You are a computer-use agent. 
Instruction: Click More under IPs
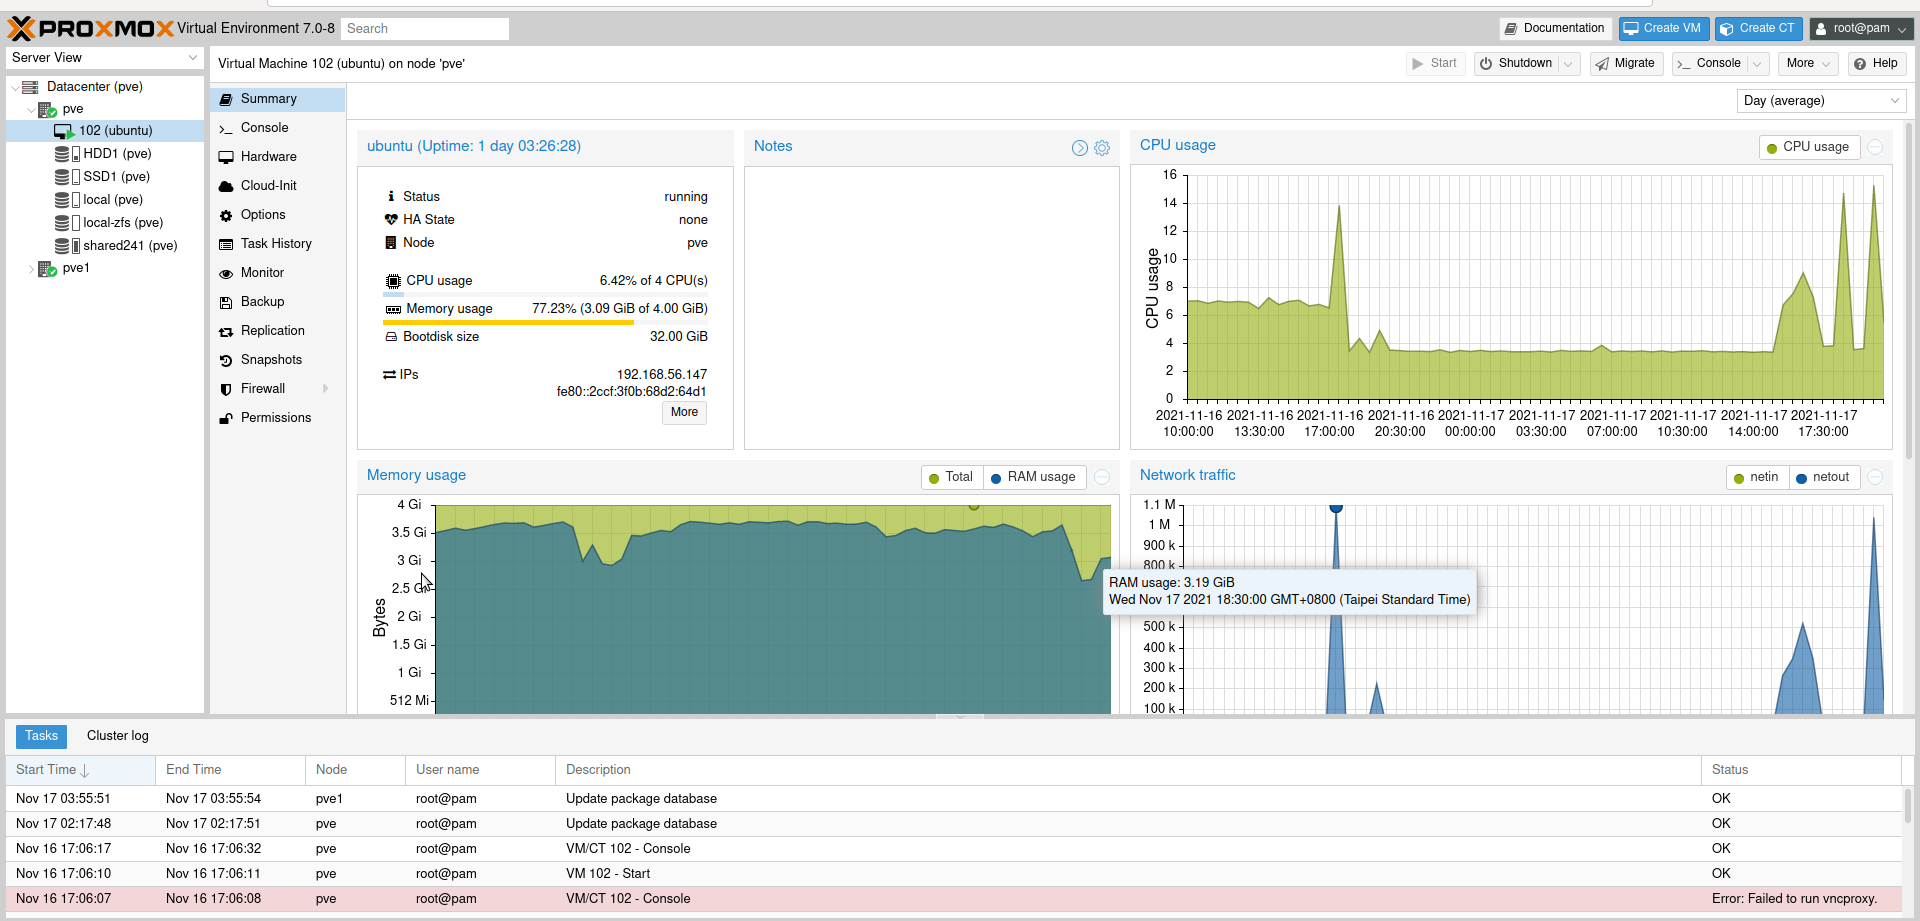[x=685, y=413]
